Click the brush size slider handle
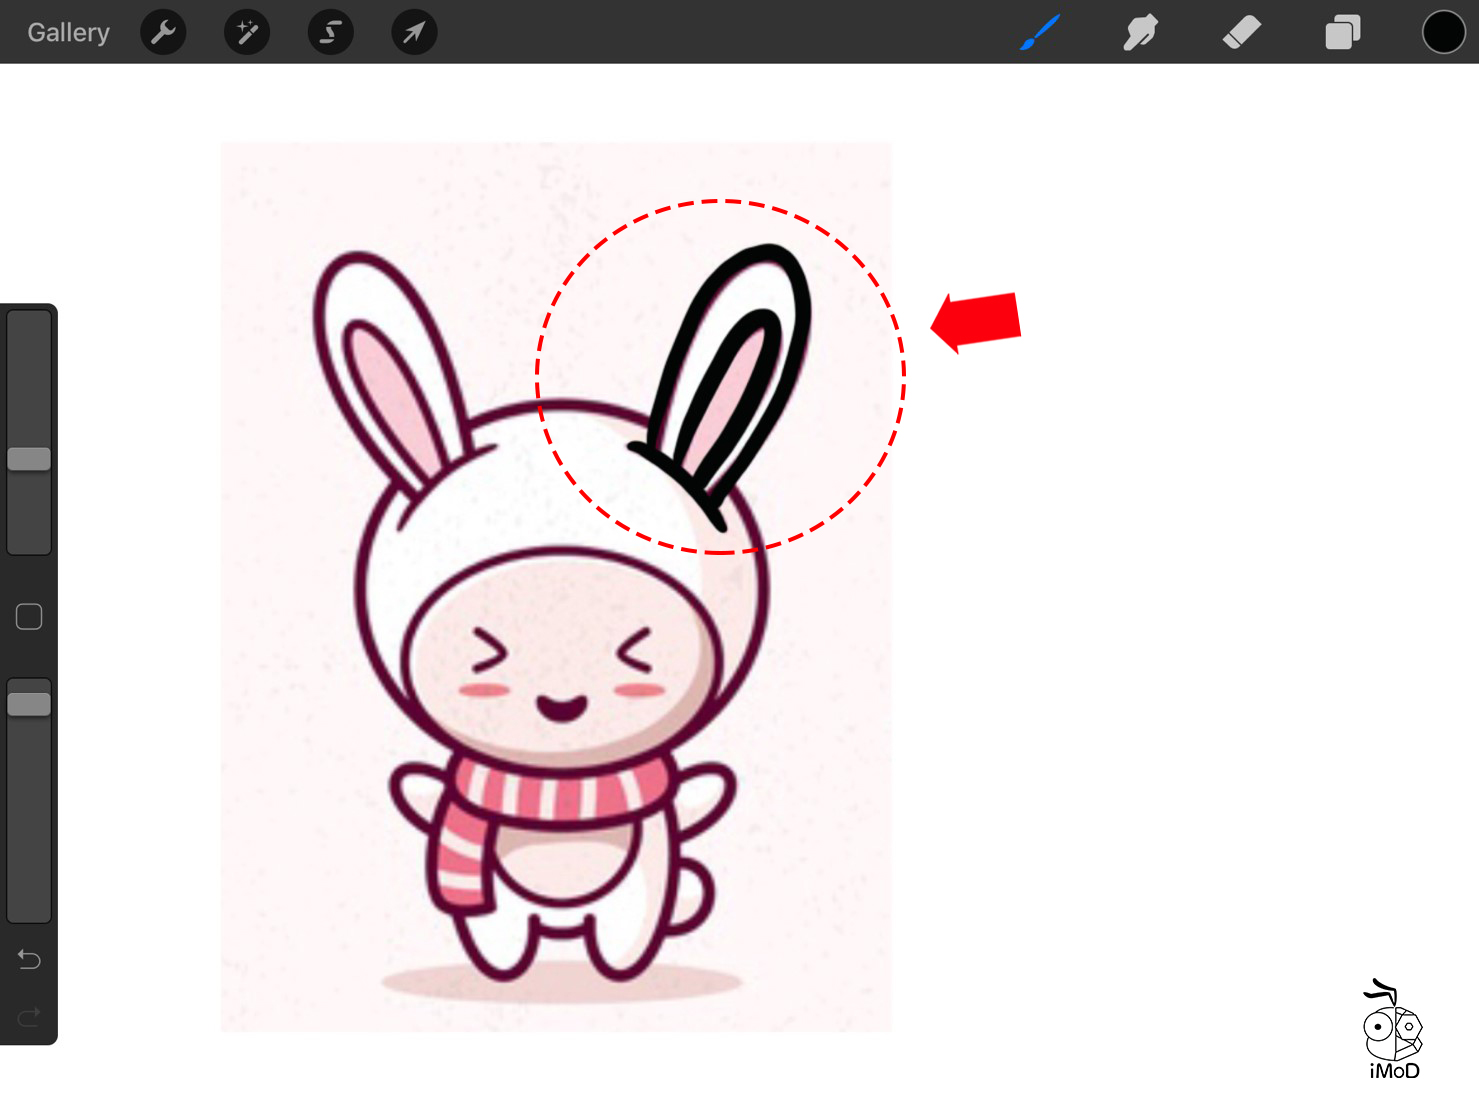Screen dimensions: 1479x1109 pyautogui.click(x=29, y=459)
